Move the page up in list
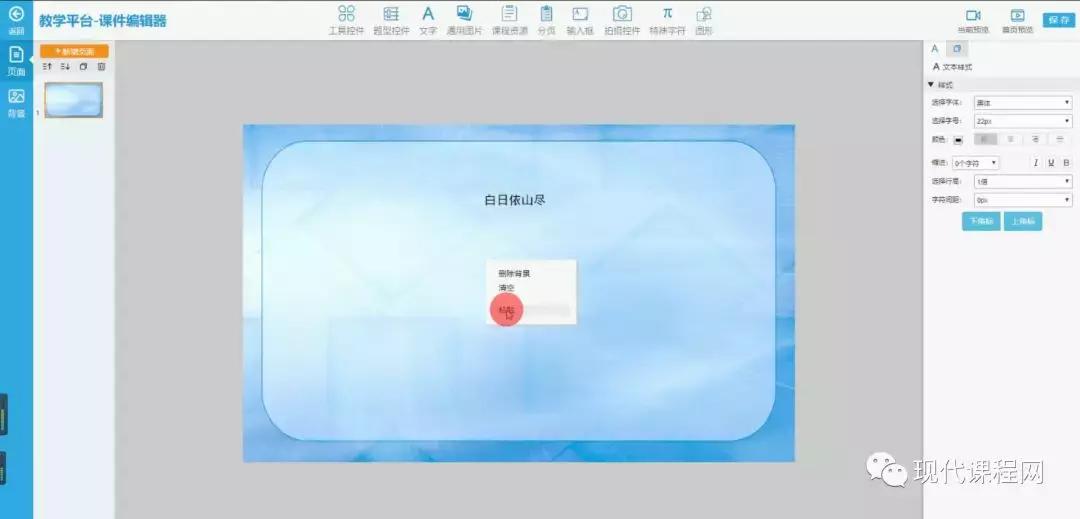This screenshot has height=519, width=1080. 48,67
